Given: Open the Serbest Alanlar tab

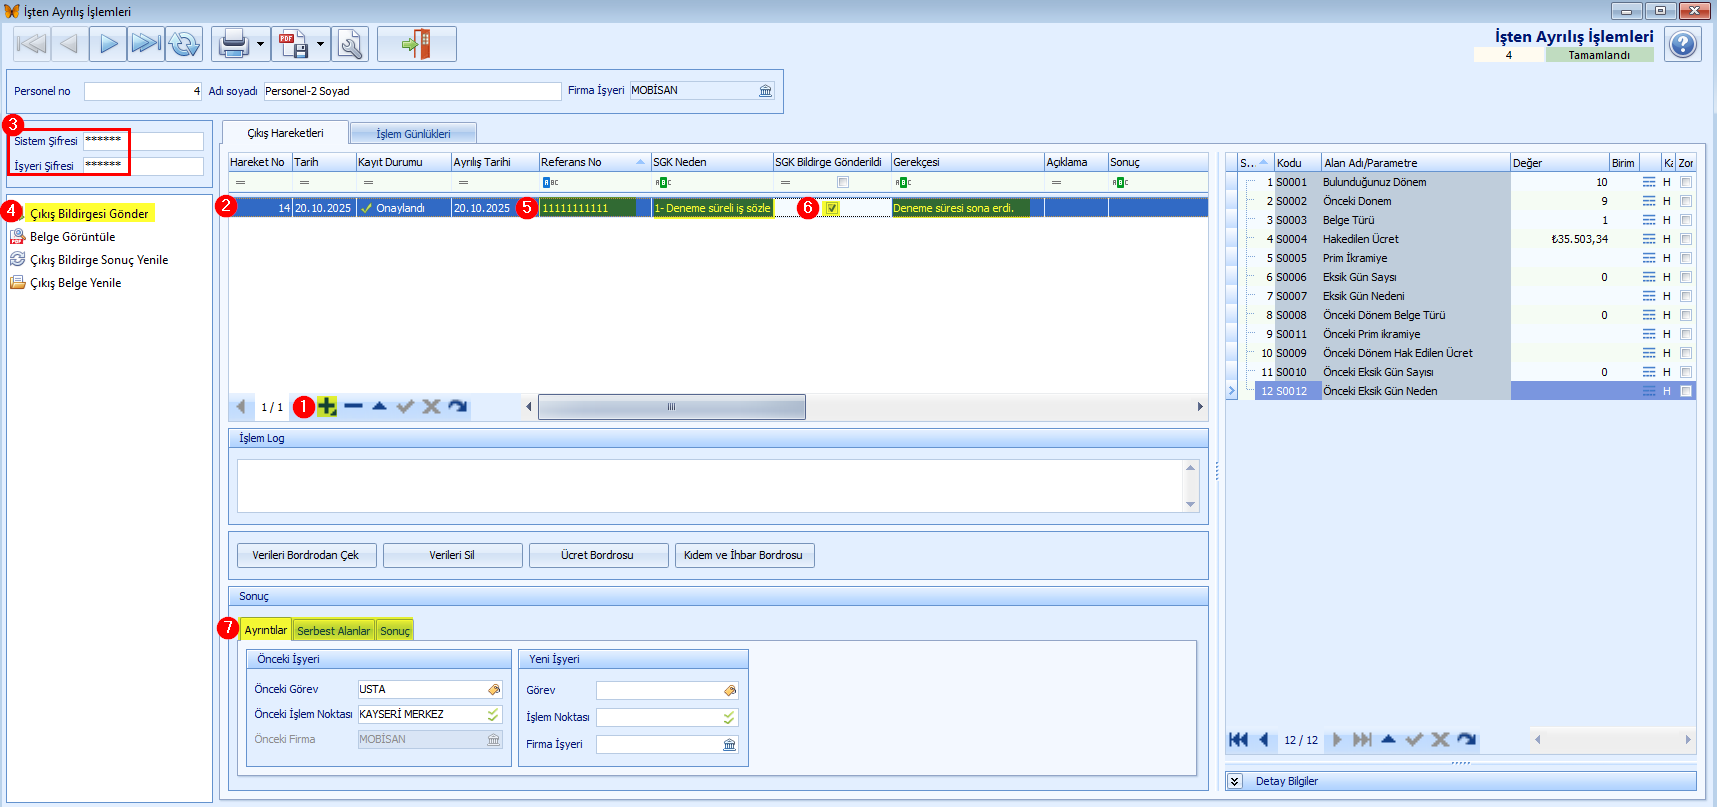Looking at the screenshot, I should (x=333, y=630).
